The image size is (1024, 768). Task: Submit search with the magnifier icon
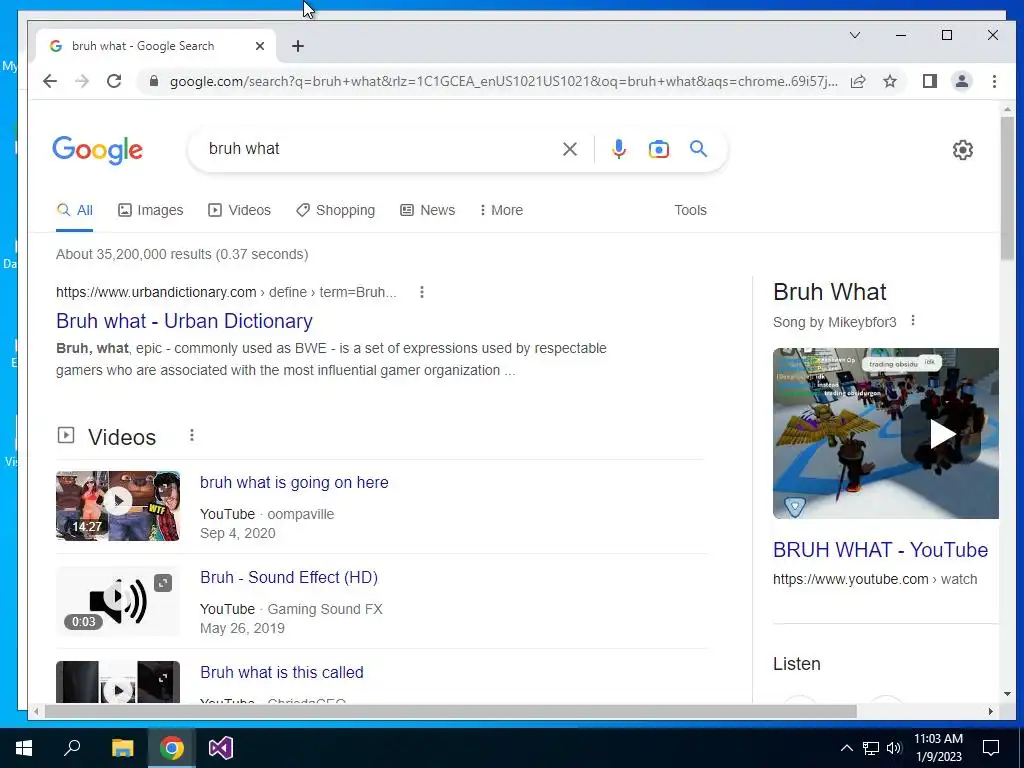pos(699,149)
